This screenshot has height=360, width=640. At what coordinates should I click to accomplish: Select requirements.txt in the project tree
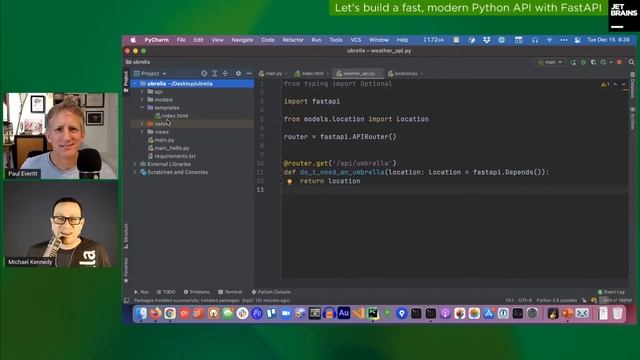pyautogui.click(x=172, y=156)
